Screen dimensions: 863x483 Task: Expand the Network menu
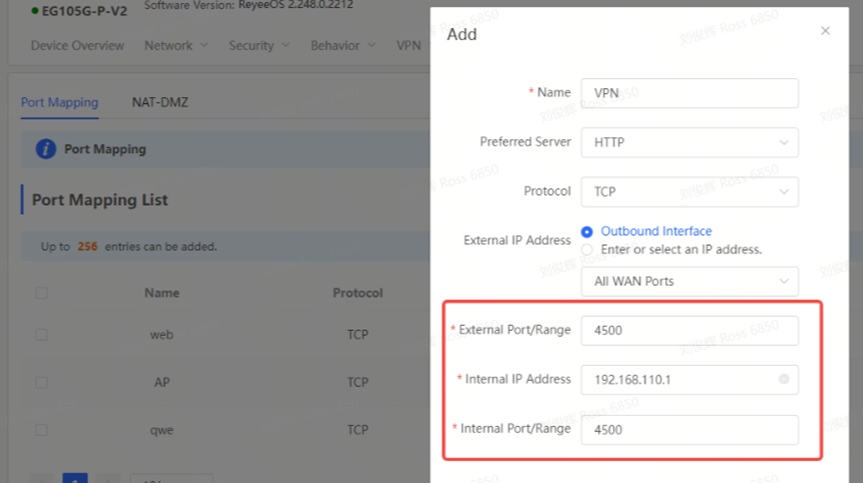click(176, 45)
